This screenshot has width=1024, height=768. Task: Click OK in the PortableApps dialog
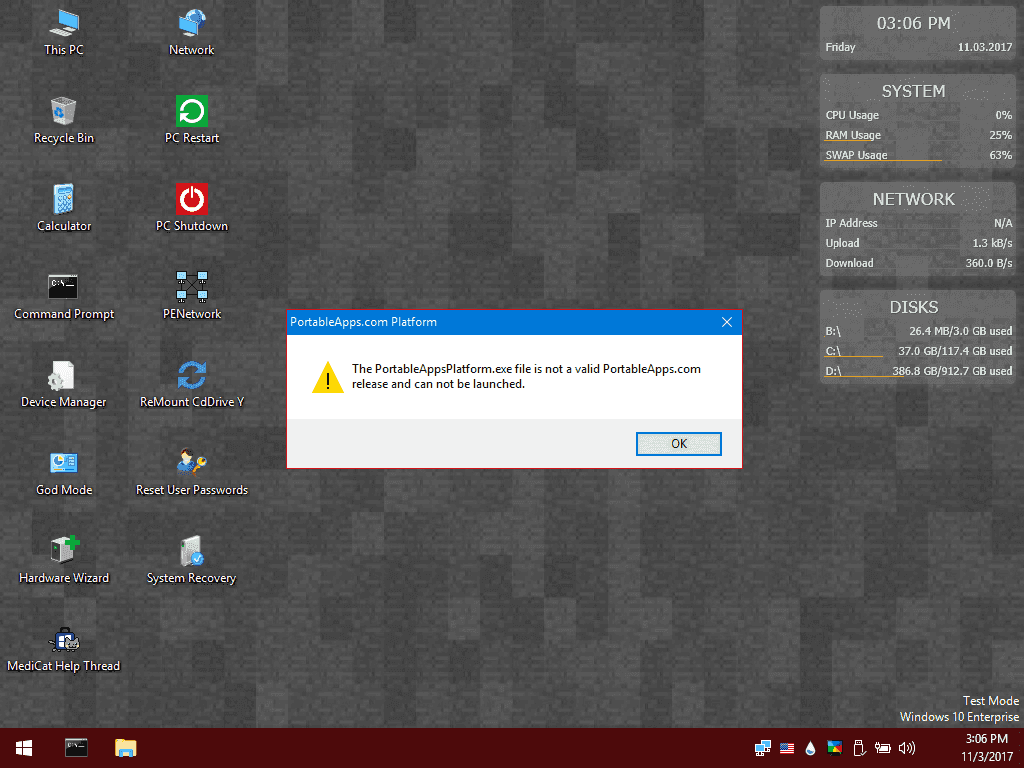[x=679, y=444]
